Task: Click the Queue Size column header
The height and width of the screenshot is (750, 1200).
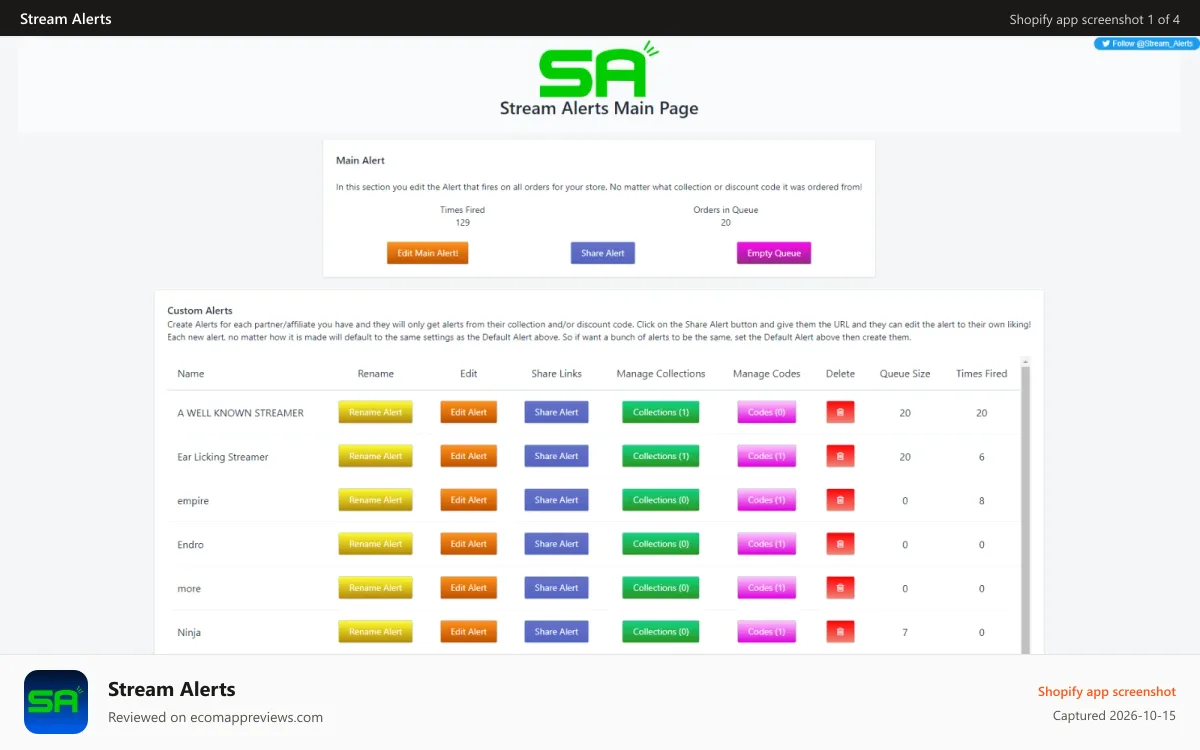Action: pos(905,374)
